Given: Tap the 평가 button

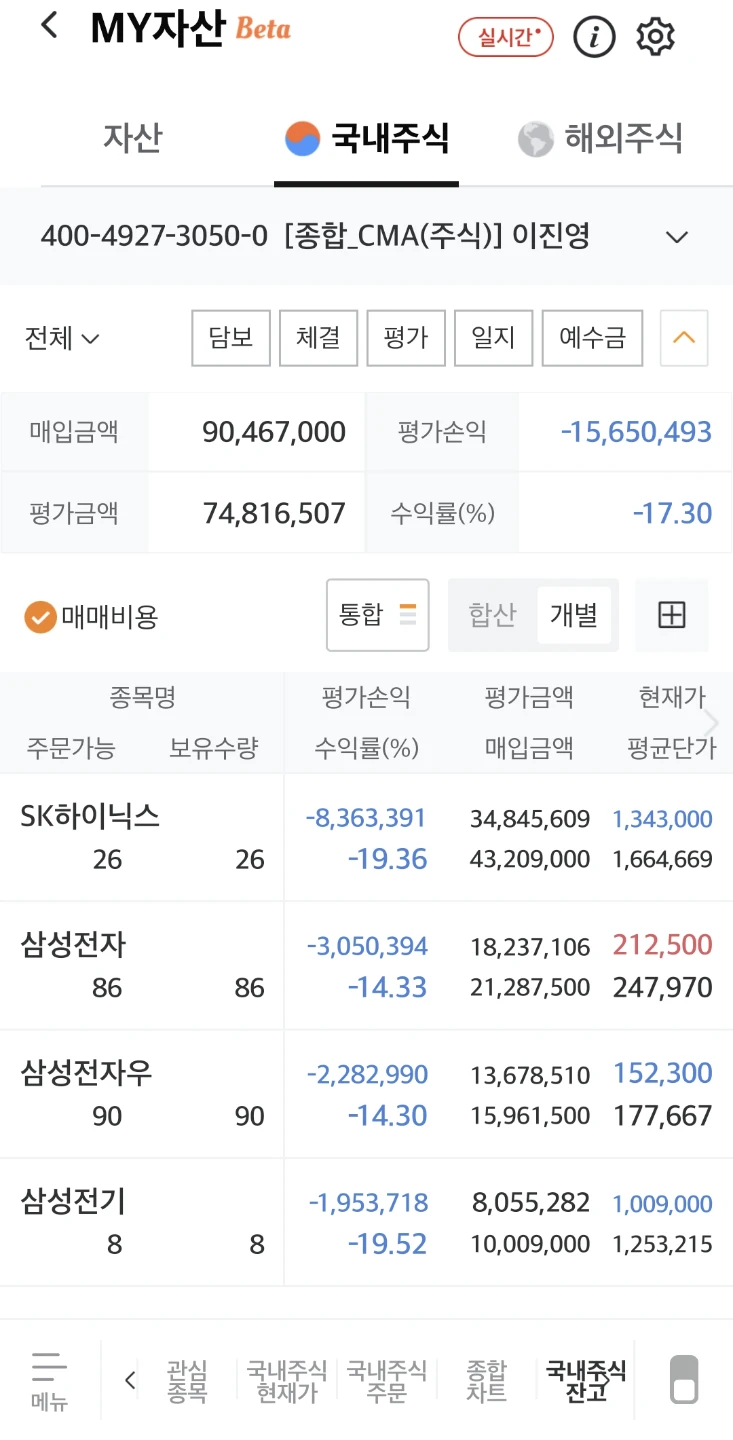Looking at the screenshot, I should (406, 338).
